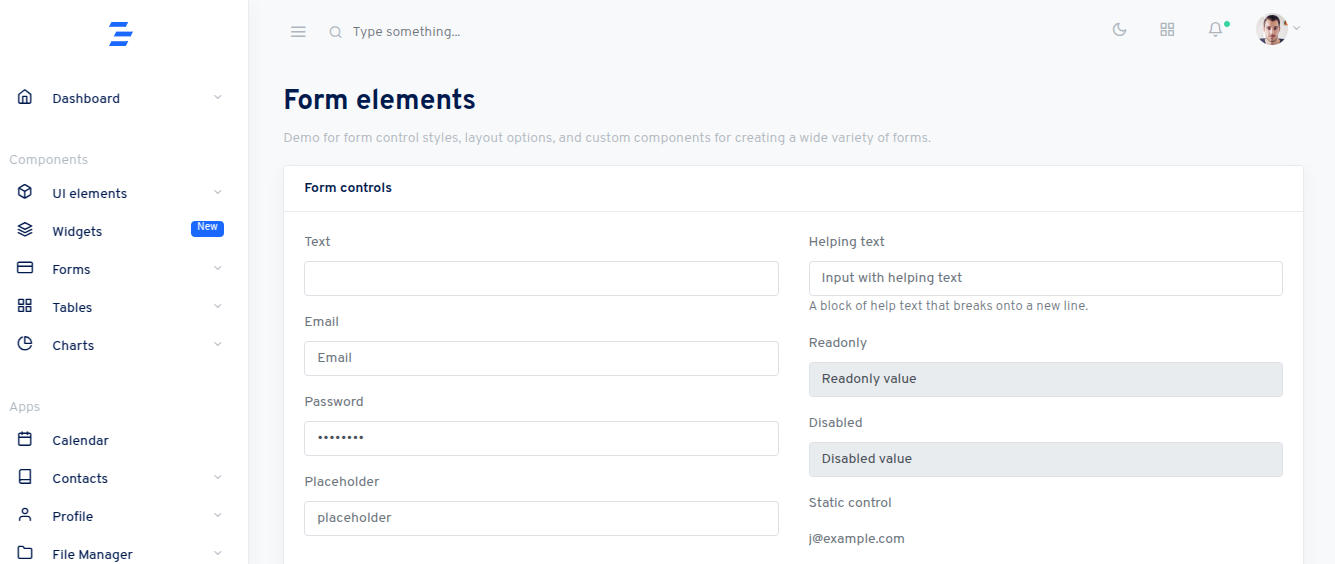
Task: Click the Dashboard home icon
Action: pos(25,98)
